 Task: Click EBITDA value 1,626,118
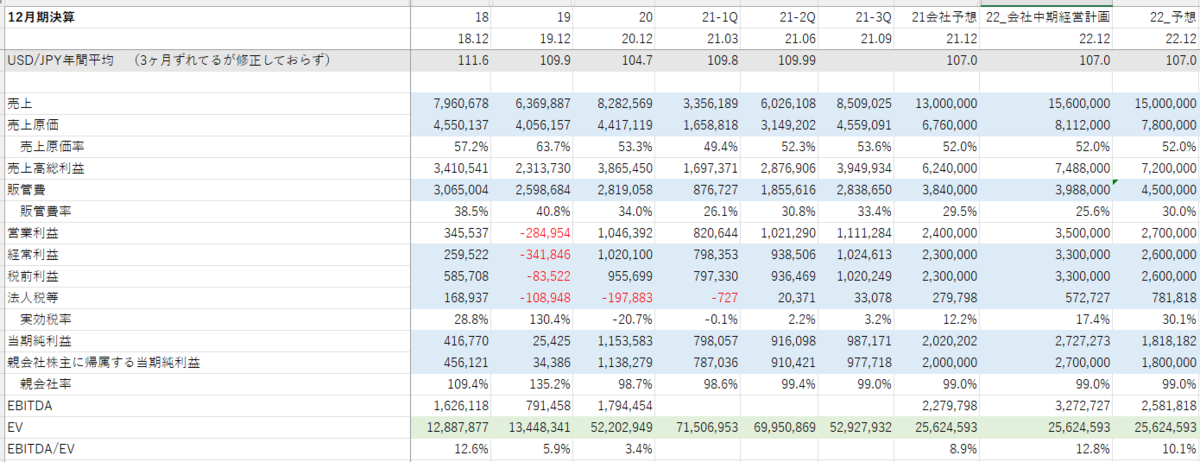[462, 405]
